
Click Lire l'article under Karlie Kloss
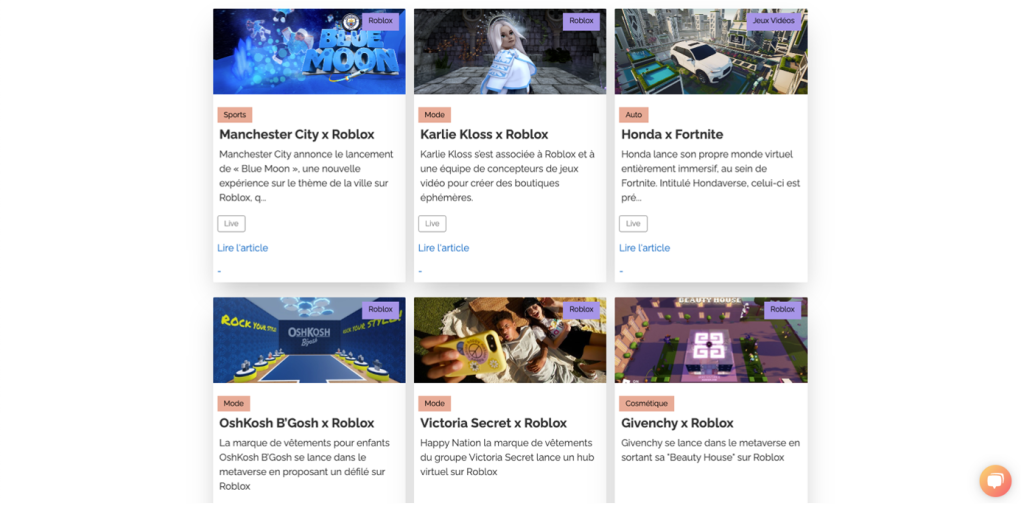pos(443,248)
